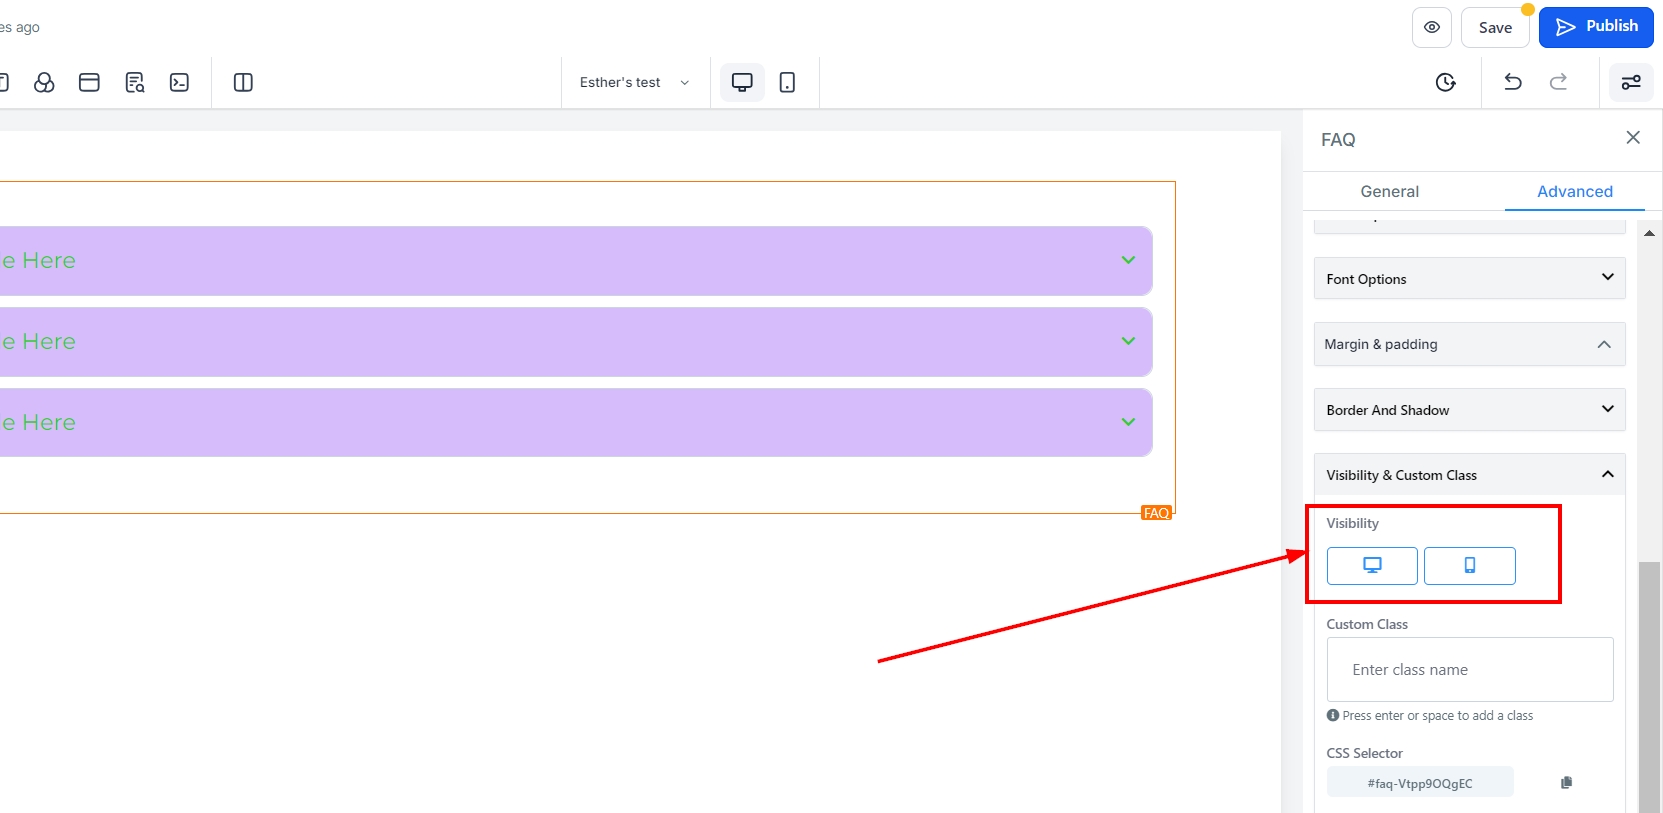Switch to the General tab
Viewport: 1663px width, 813px height.
[1389, 191]
